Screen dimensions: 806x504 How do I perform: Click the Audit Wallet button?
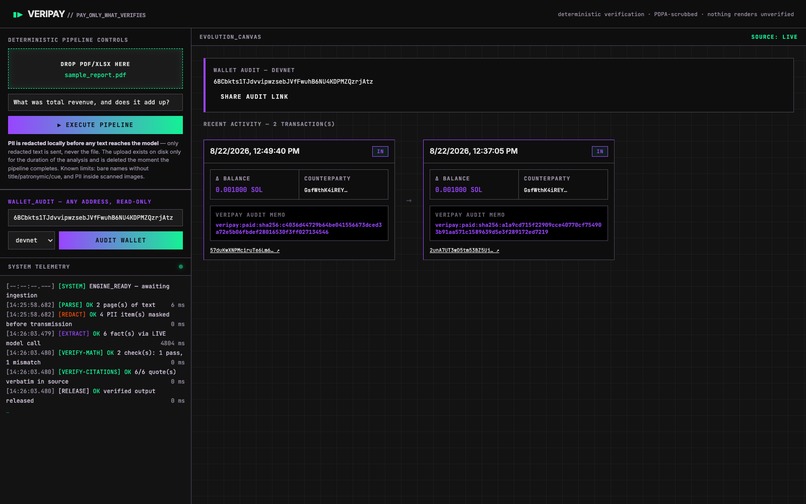click(121, 240)
